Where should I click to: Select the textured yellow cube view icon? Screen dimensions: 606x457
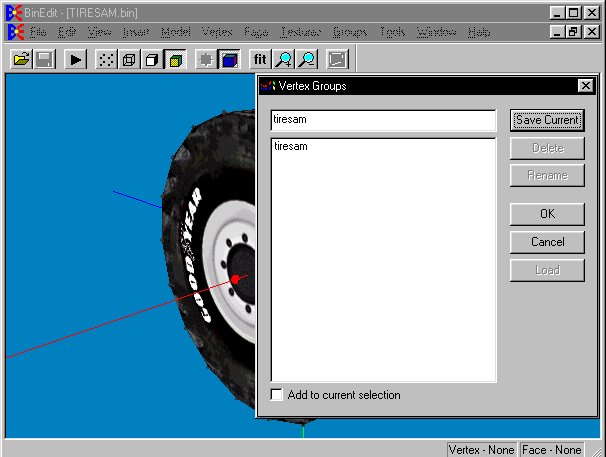[x=175, y=60]
